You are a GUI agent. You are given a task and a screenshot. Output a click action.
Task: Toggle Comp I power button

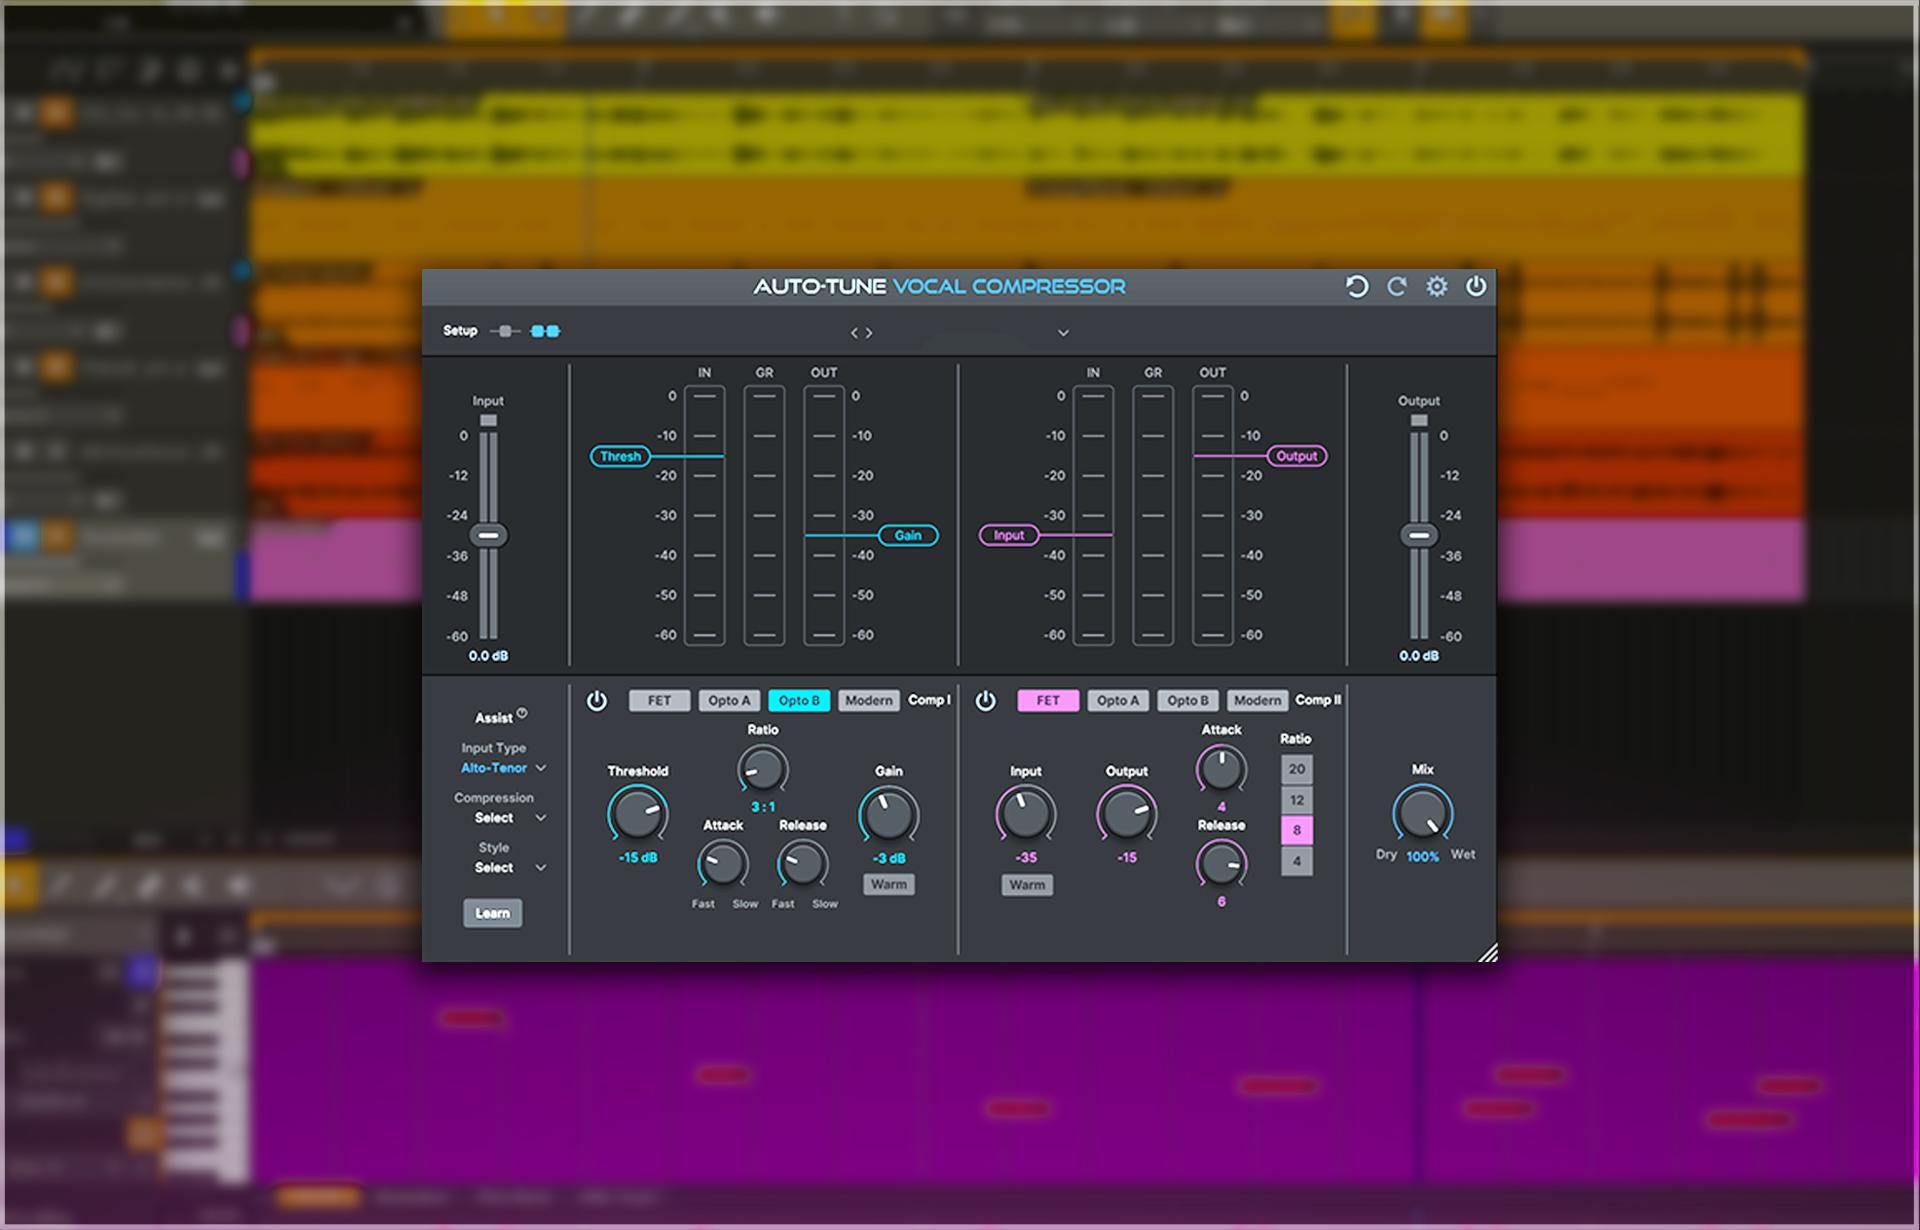pyautogui.click(x=597, y=701)
